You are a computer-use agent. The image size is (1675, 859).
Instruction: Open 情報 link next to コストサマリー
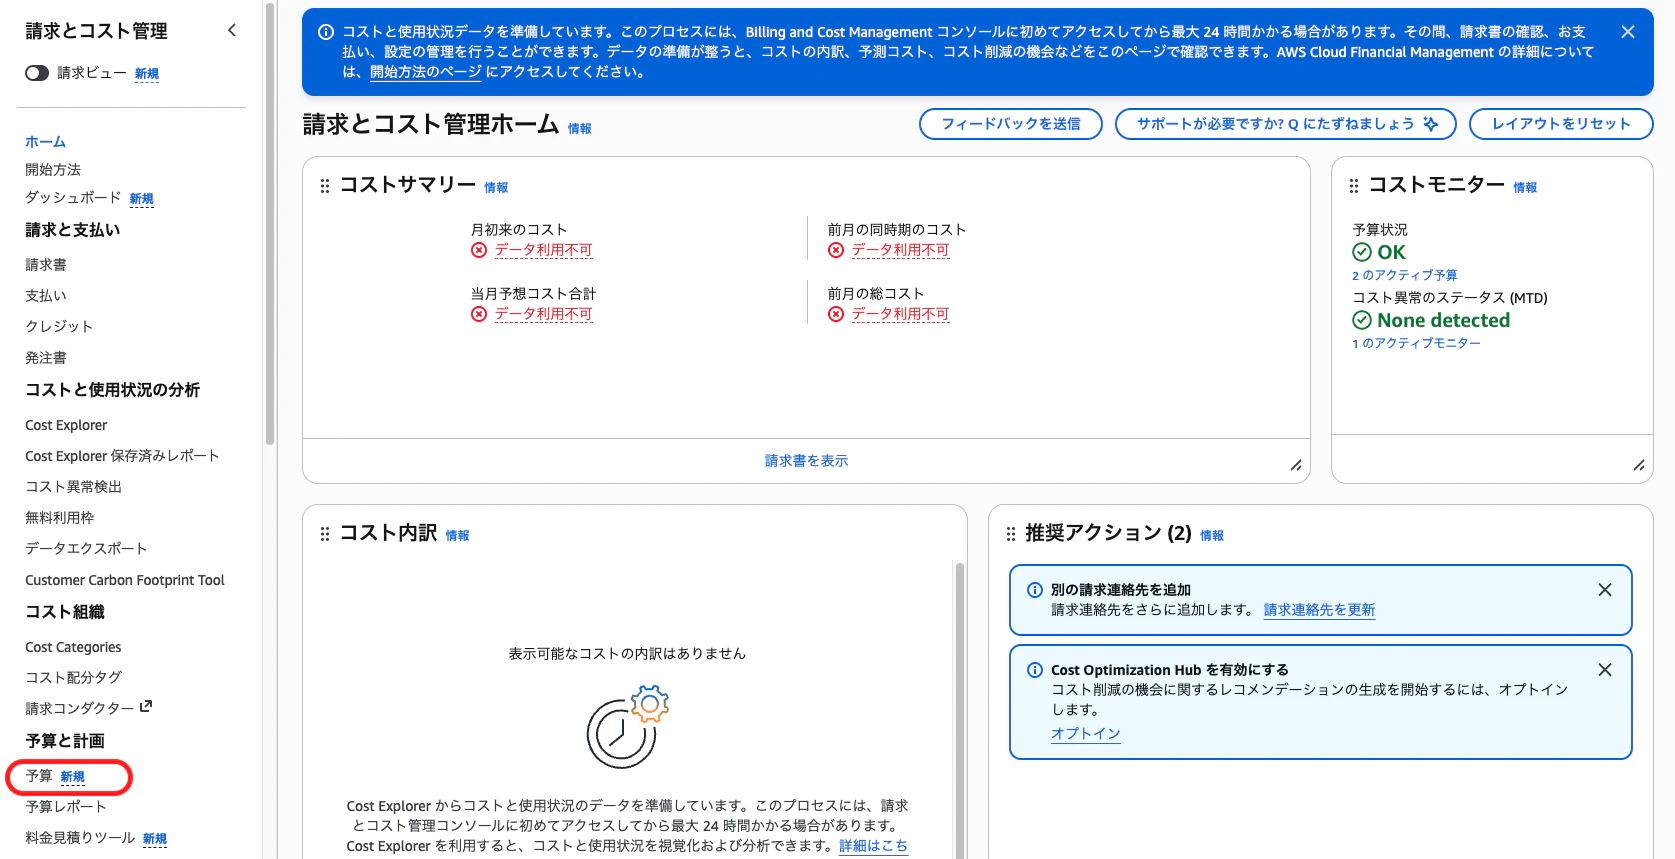496,188
